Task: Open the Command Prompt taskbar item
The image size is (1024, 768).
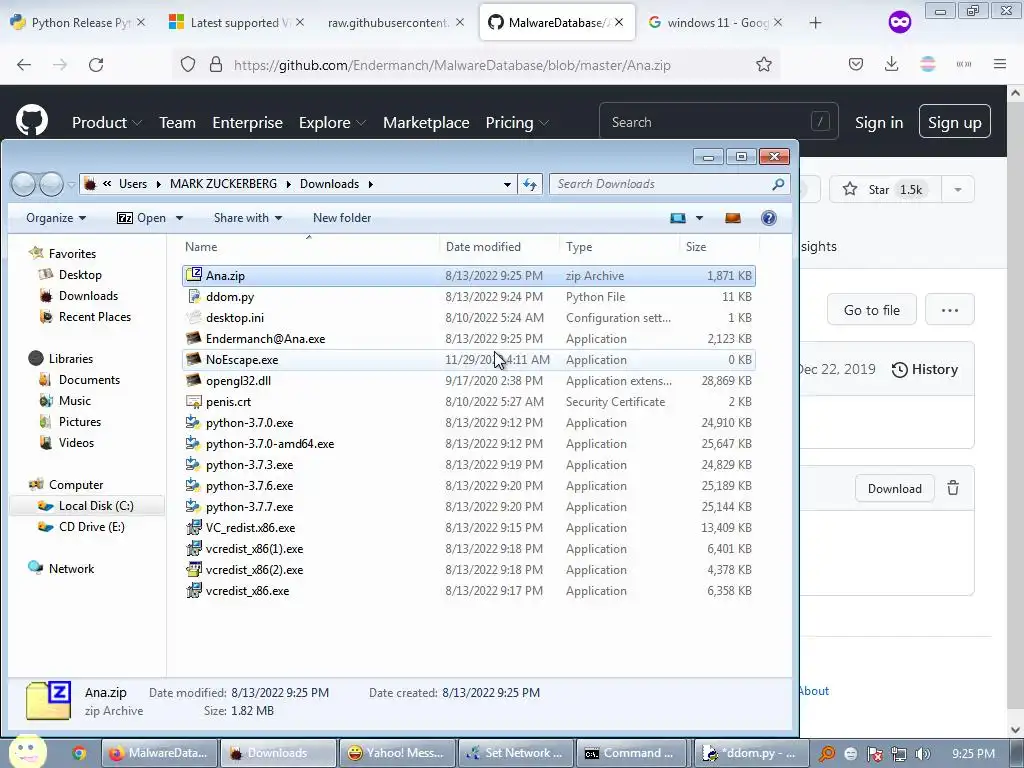Action: point(630,753)
